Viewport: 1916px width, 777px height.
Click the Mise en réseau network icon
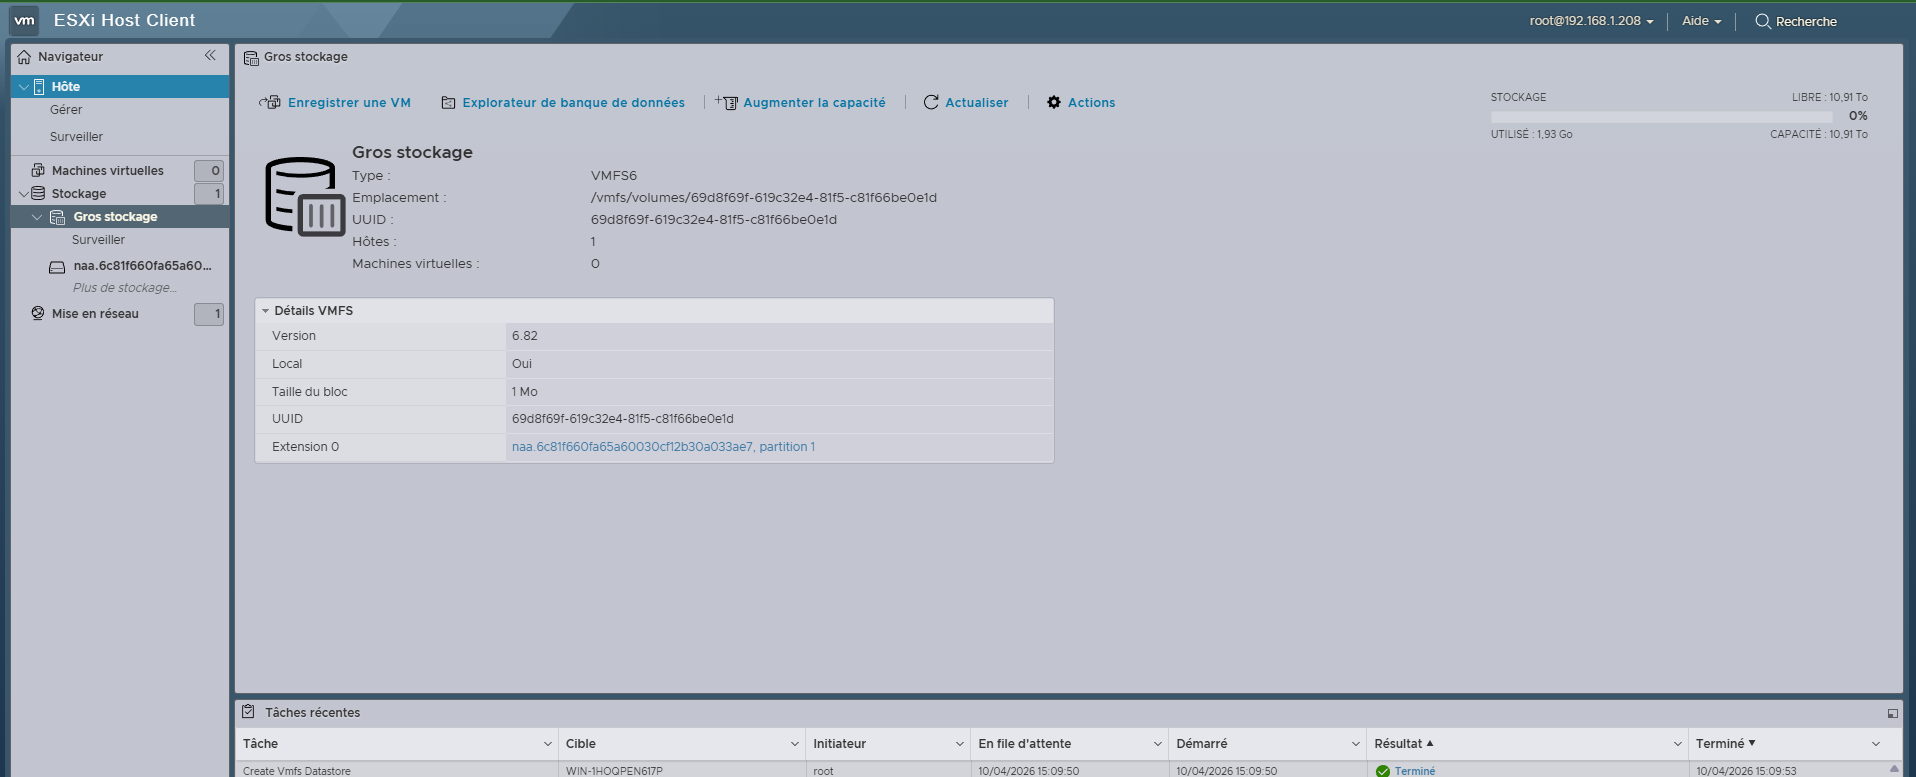pyautogui.click(x=38, y=314)
